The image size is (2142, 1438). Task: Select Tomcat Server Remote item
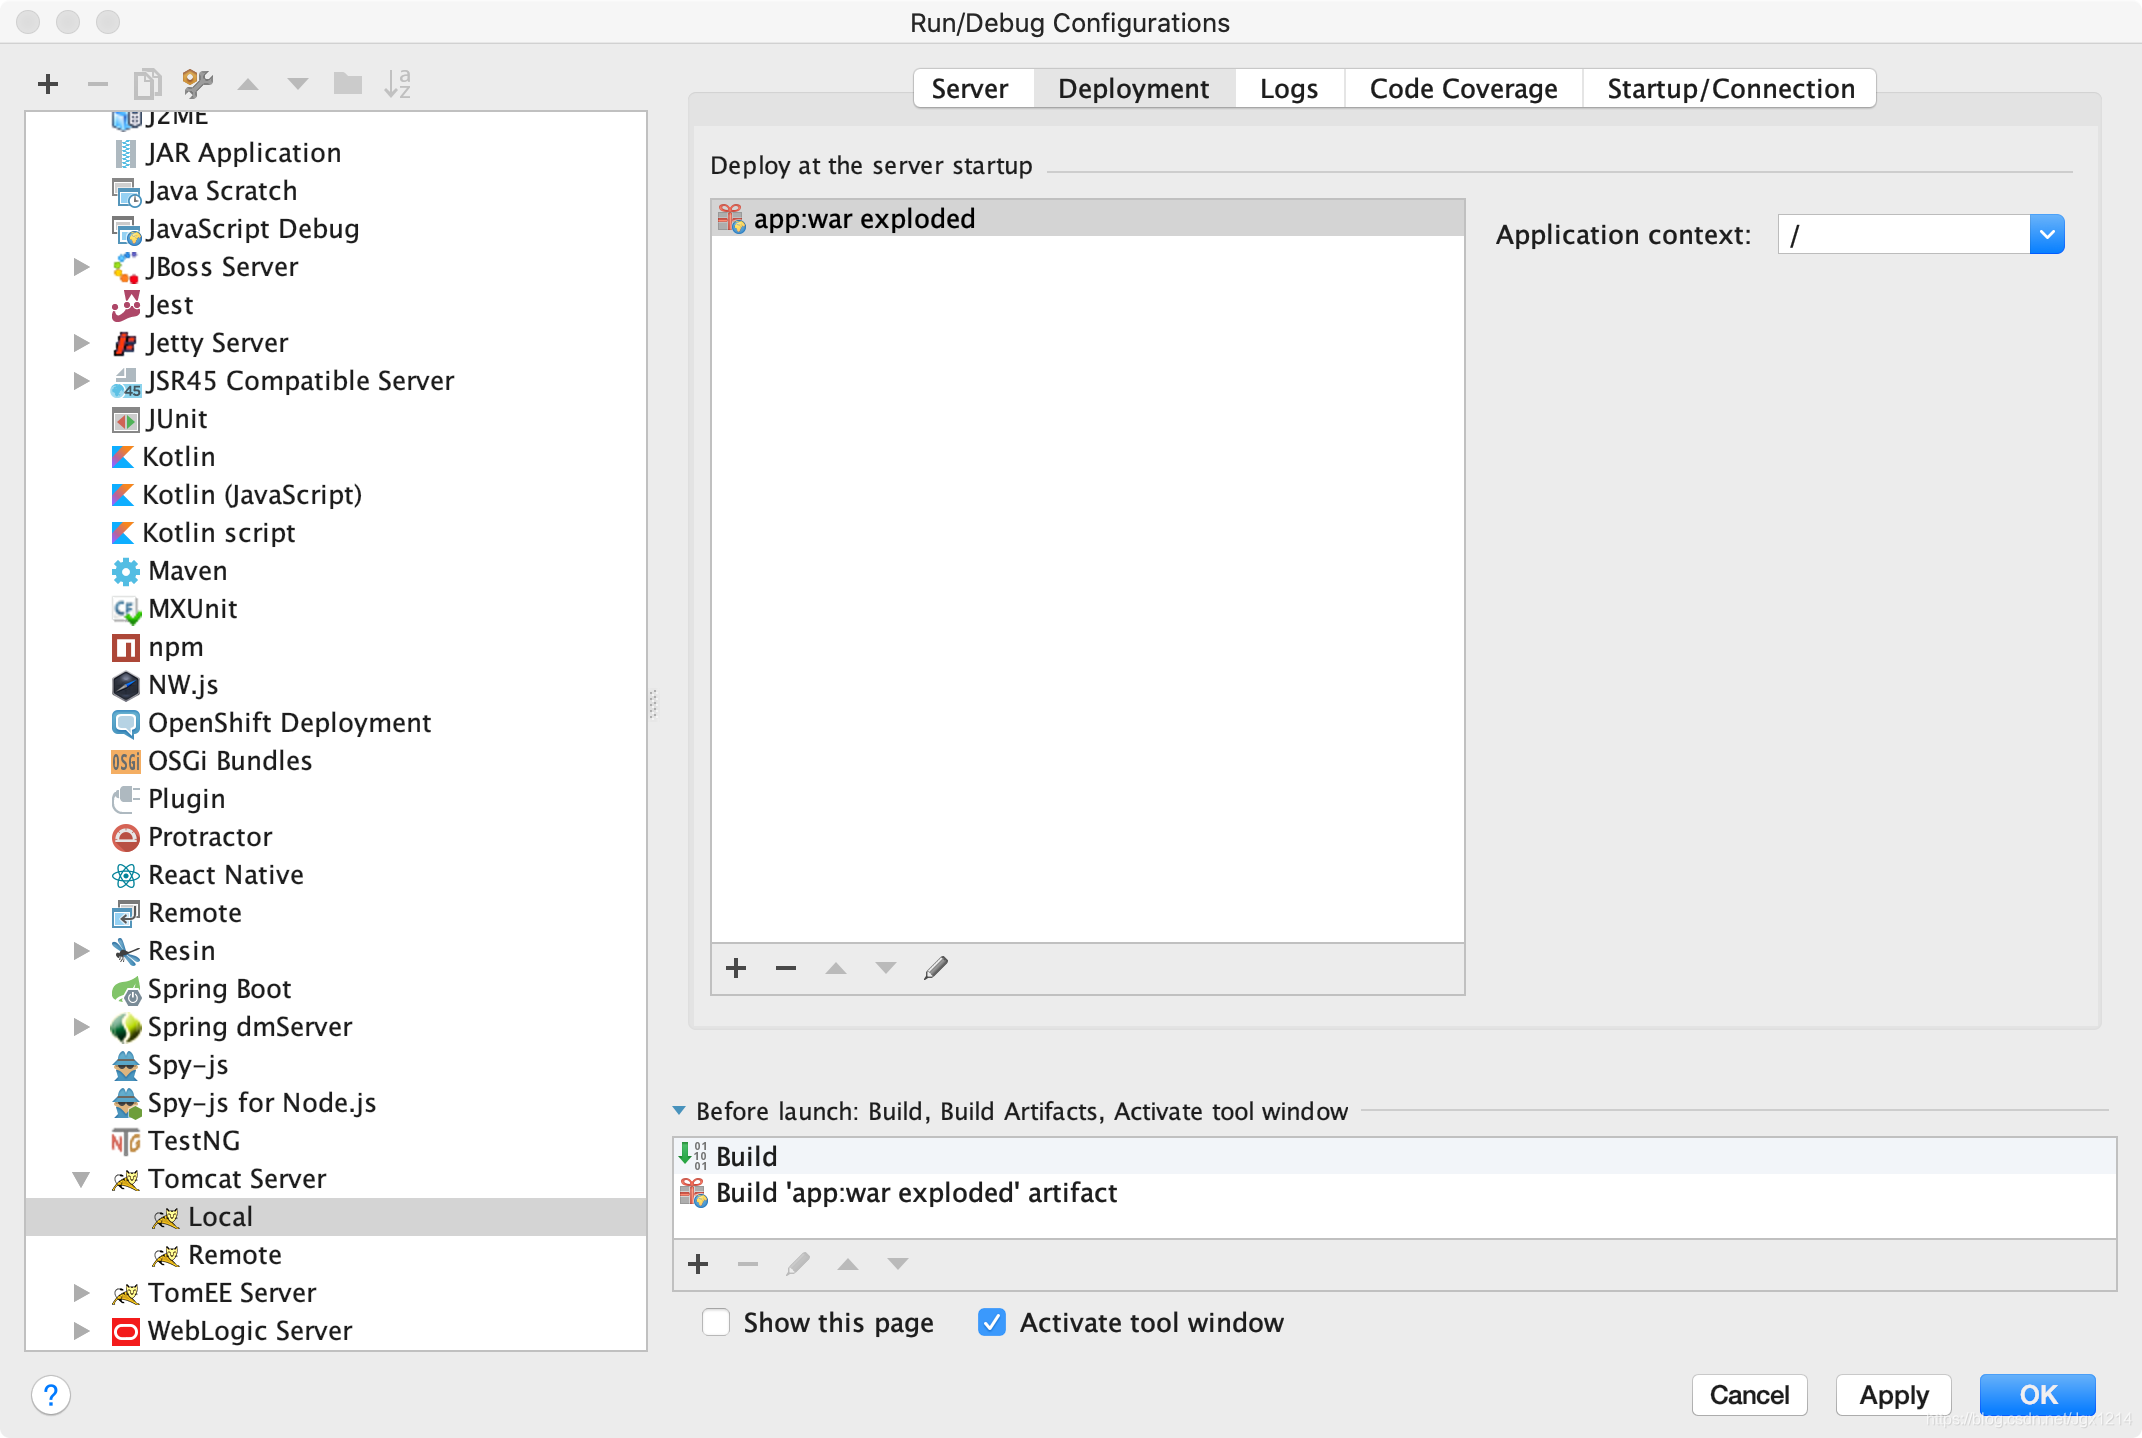[x=336, y=1255]
